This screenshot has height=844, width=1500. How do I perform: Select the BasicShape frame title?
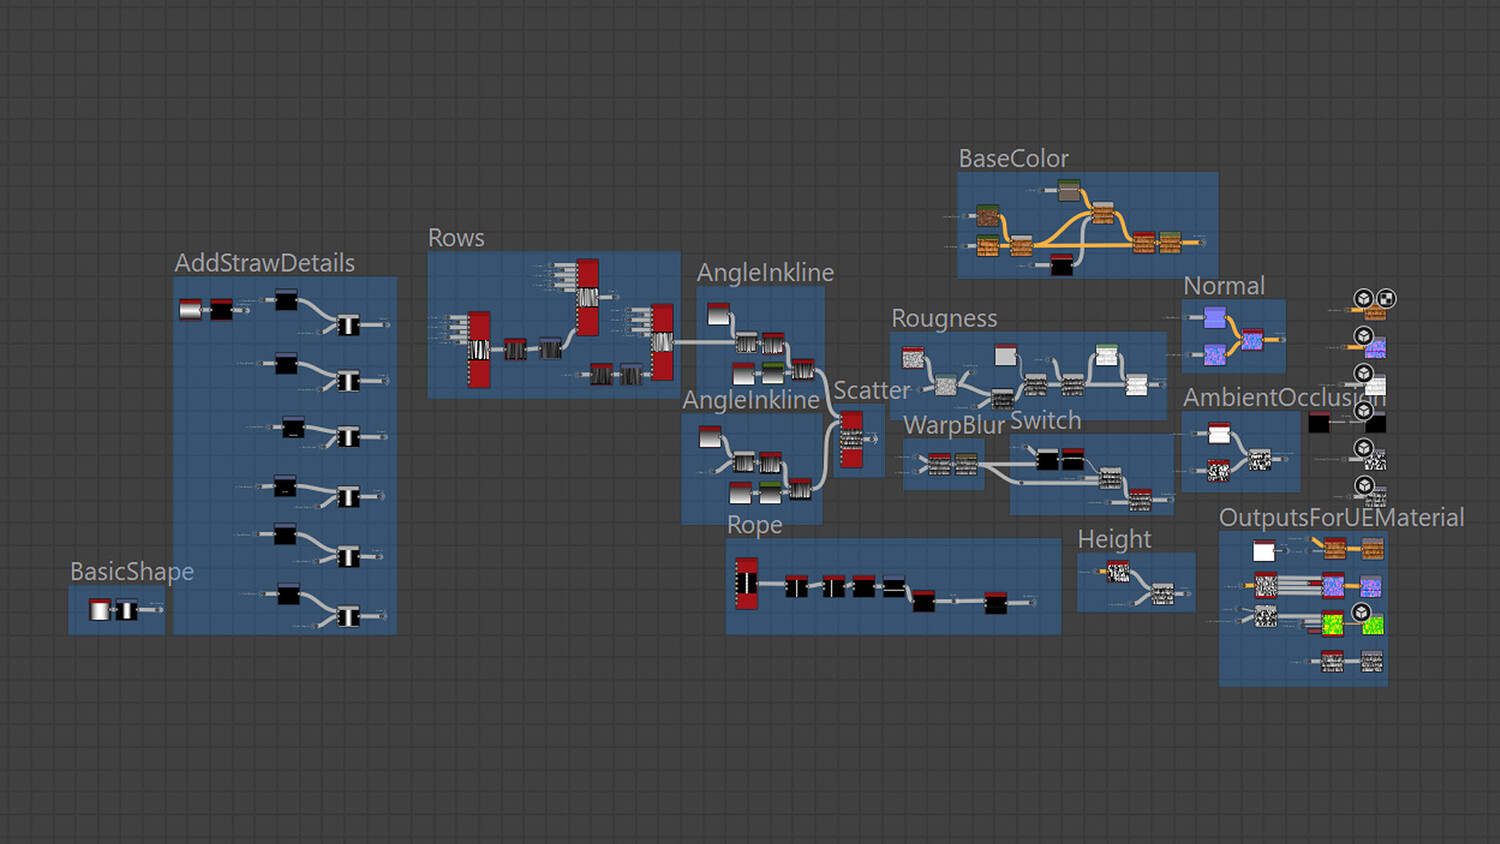[x=132, y=571]
